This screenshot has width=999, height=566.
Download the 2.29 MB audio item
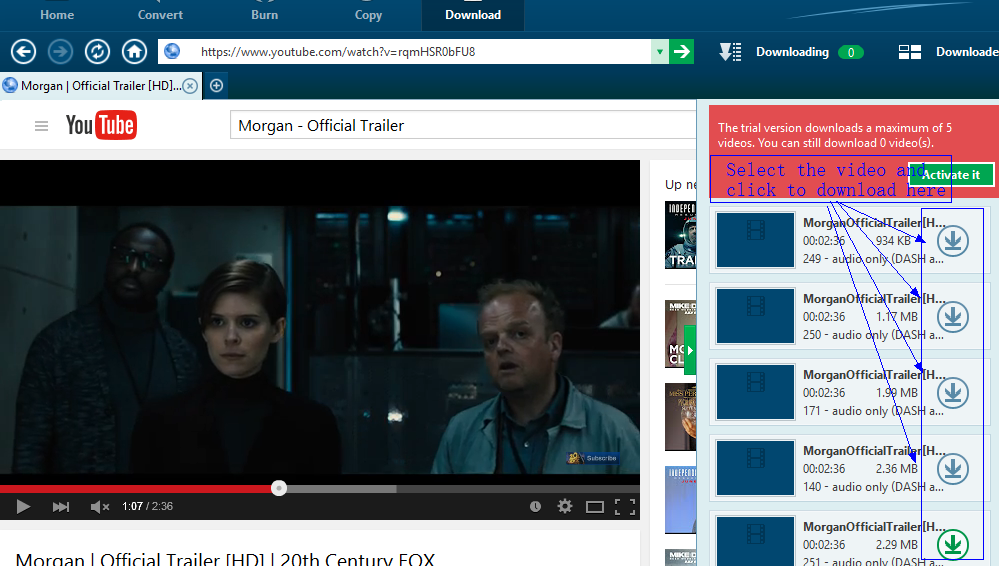(953, 544)
